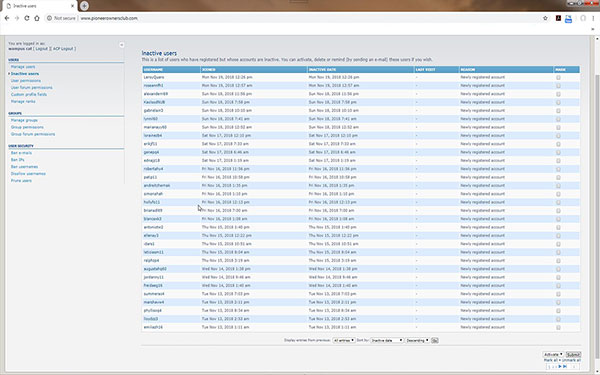Open Manage ranks in sidebar
This screenshot has width=600, height=375.
pyautogui.click(x=23, y=101)
